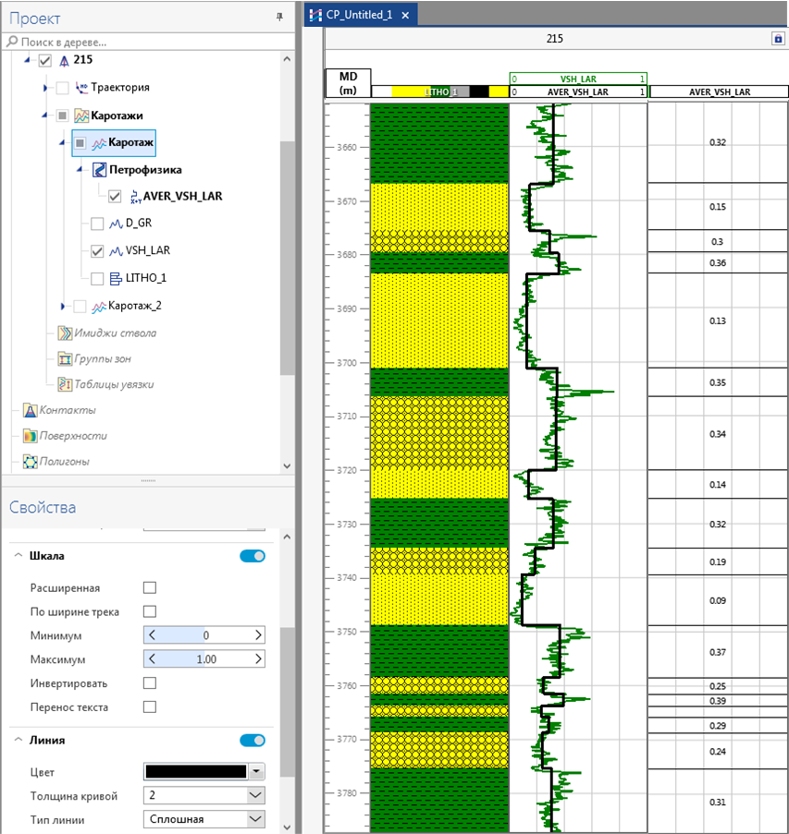
Task: Click the Группы зон icon
Action: coord(65,359)
